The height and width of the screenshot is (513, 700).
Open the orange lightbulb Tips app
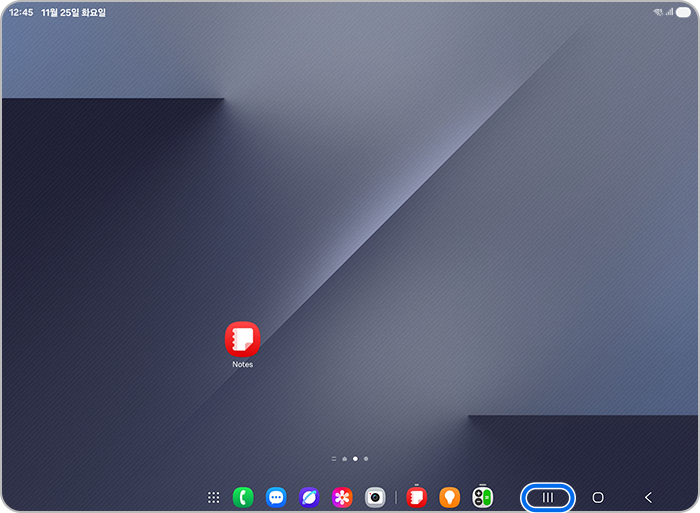tap(450, 497)
